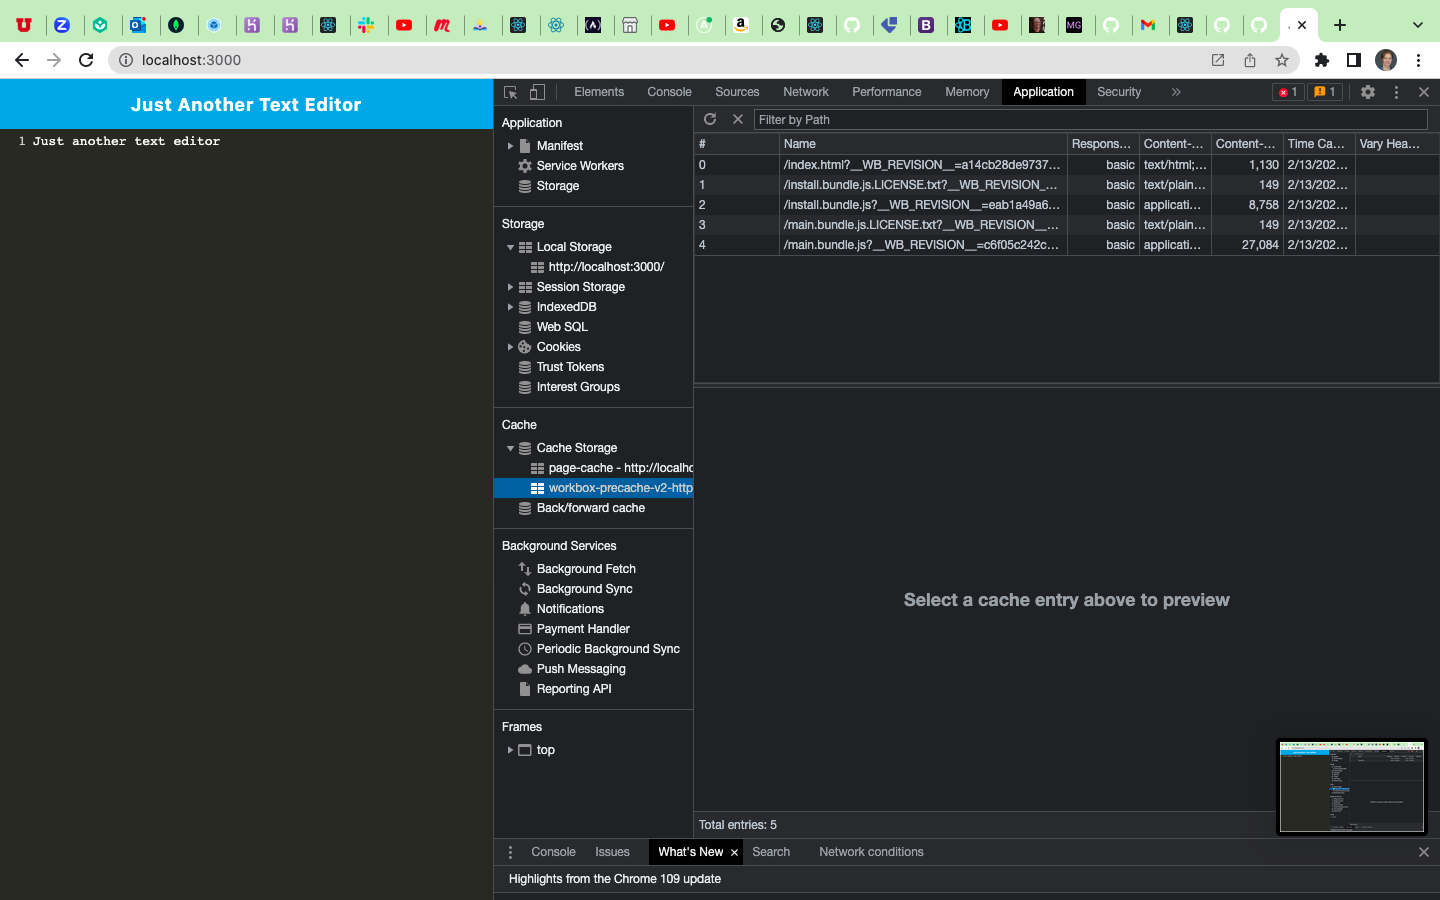This screenshot has width=1440, height=900.
Task: Open the DevTools three-dot menu
Action: [1396, 92]
